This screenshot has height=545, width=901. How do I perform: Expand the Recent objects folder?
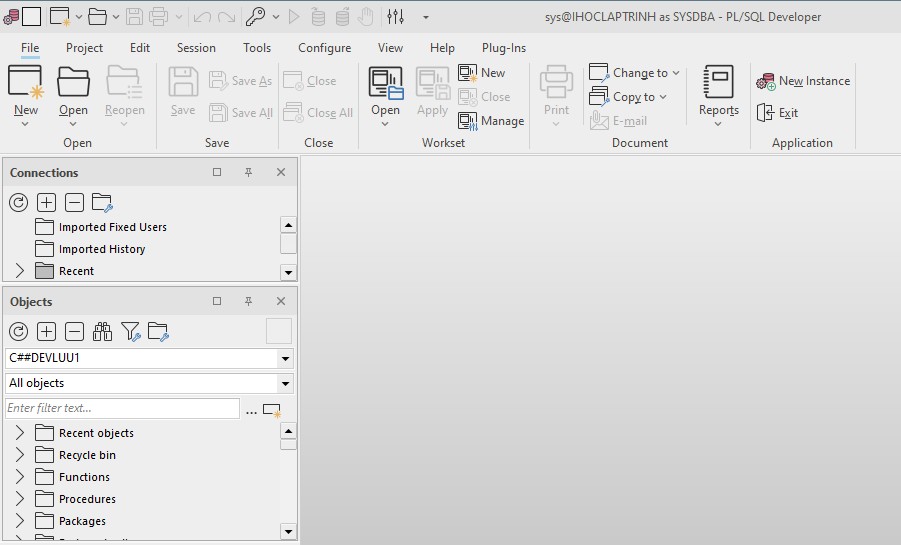tap(20, 432)
